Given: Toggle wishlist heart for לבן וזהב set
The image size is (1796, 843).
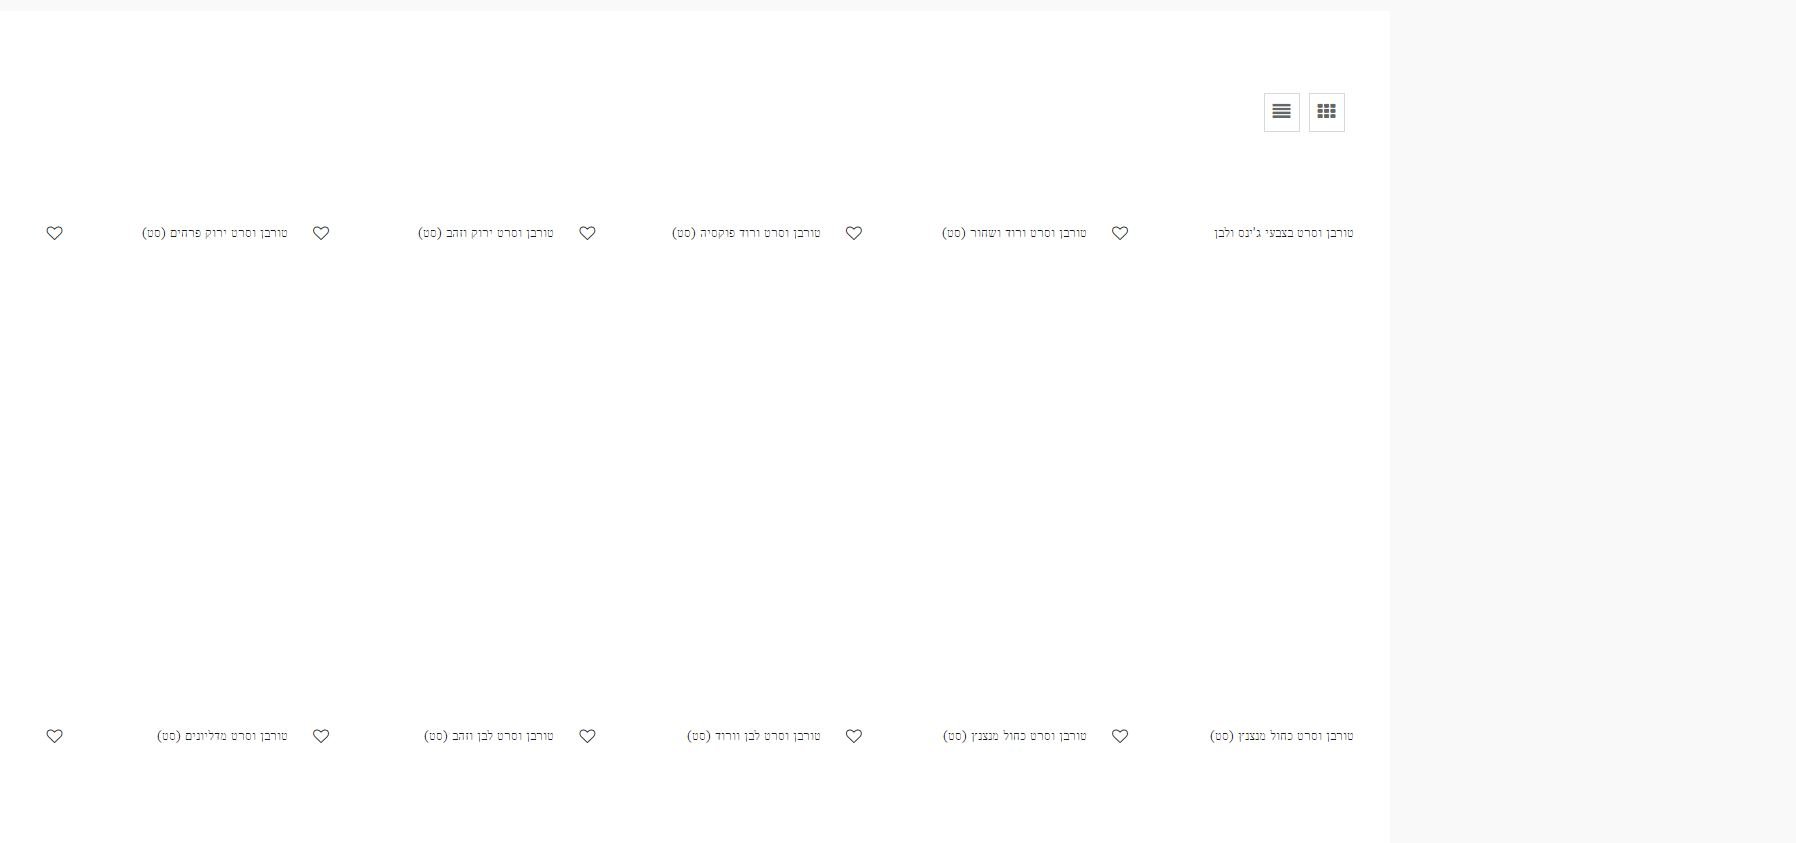Looking at the screenshot, I should point(321,736).
